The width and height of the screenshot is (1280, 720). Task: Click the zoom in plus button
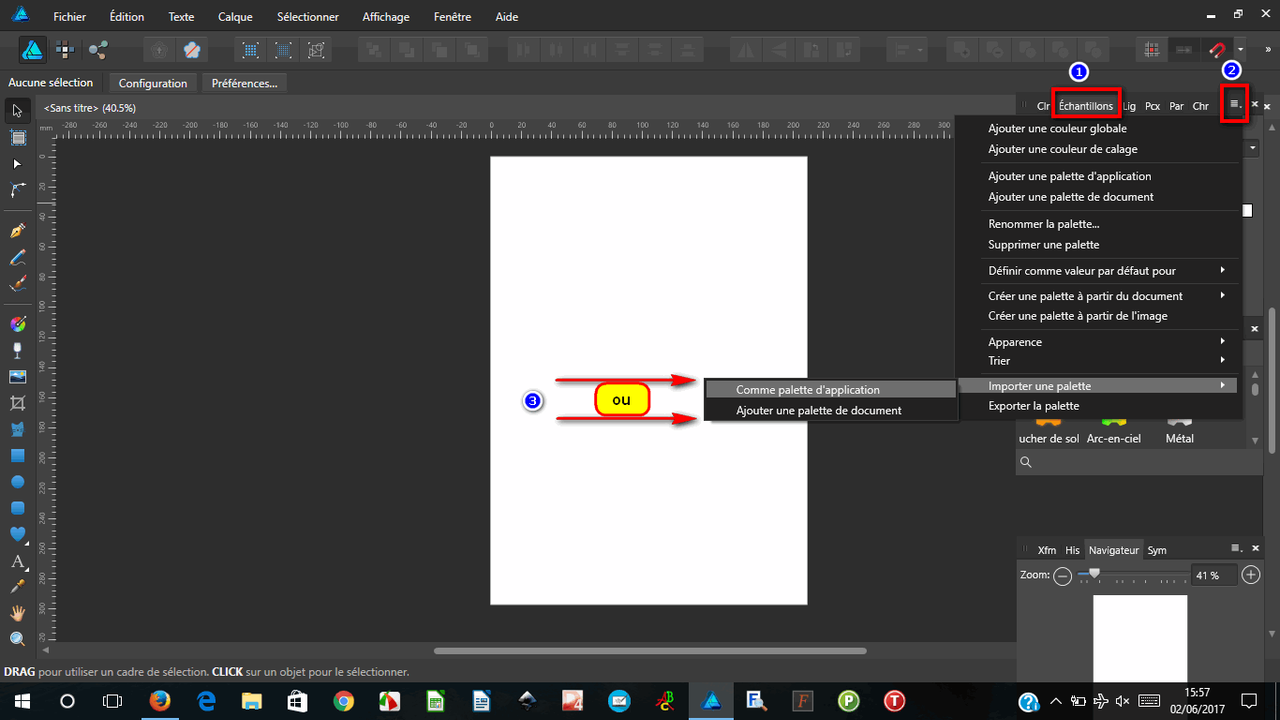click(1251, 575)
